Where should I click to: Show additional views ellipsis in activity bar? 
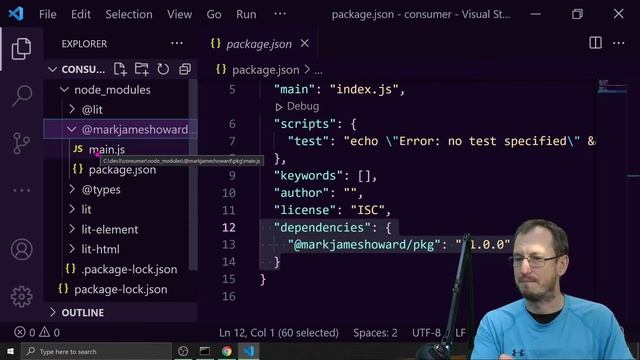21,190
